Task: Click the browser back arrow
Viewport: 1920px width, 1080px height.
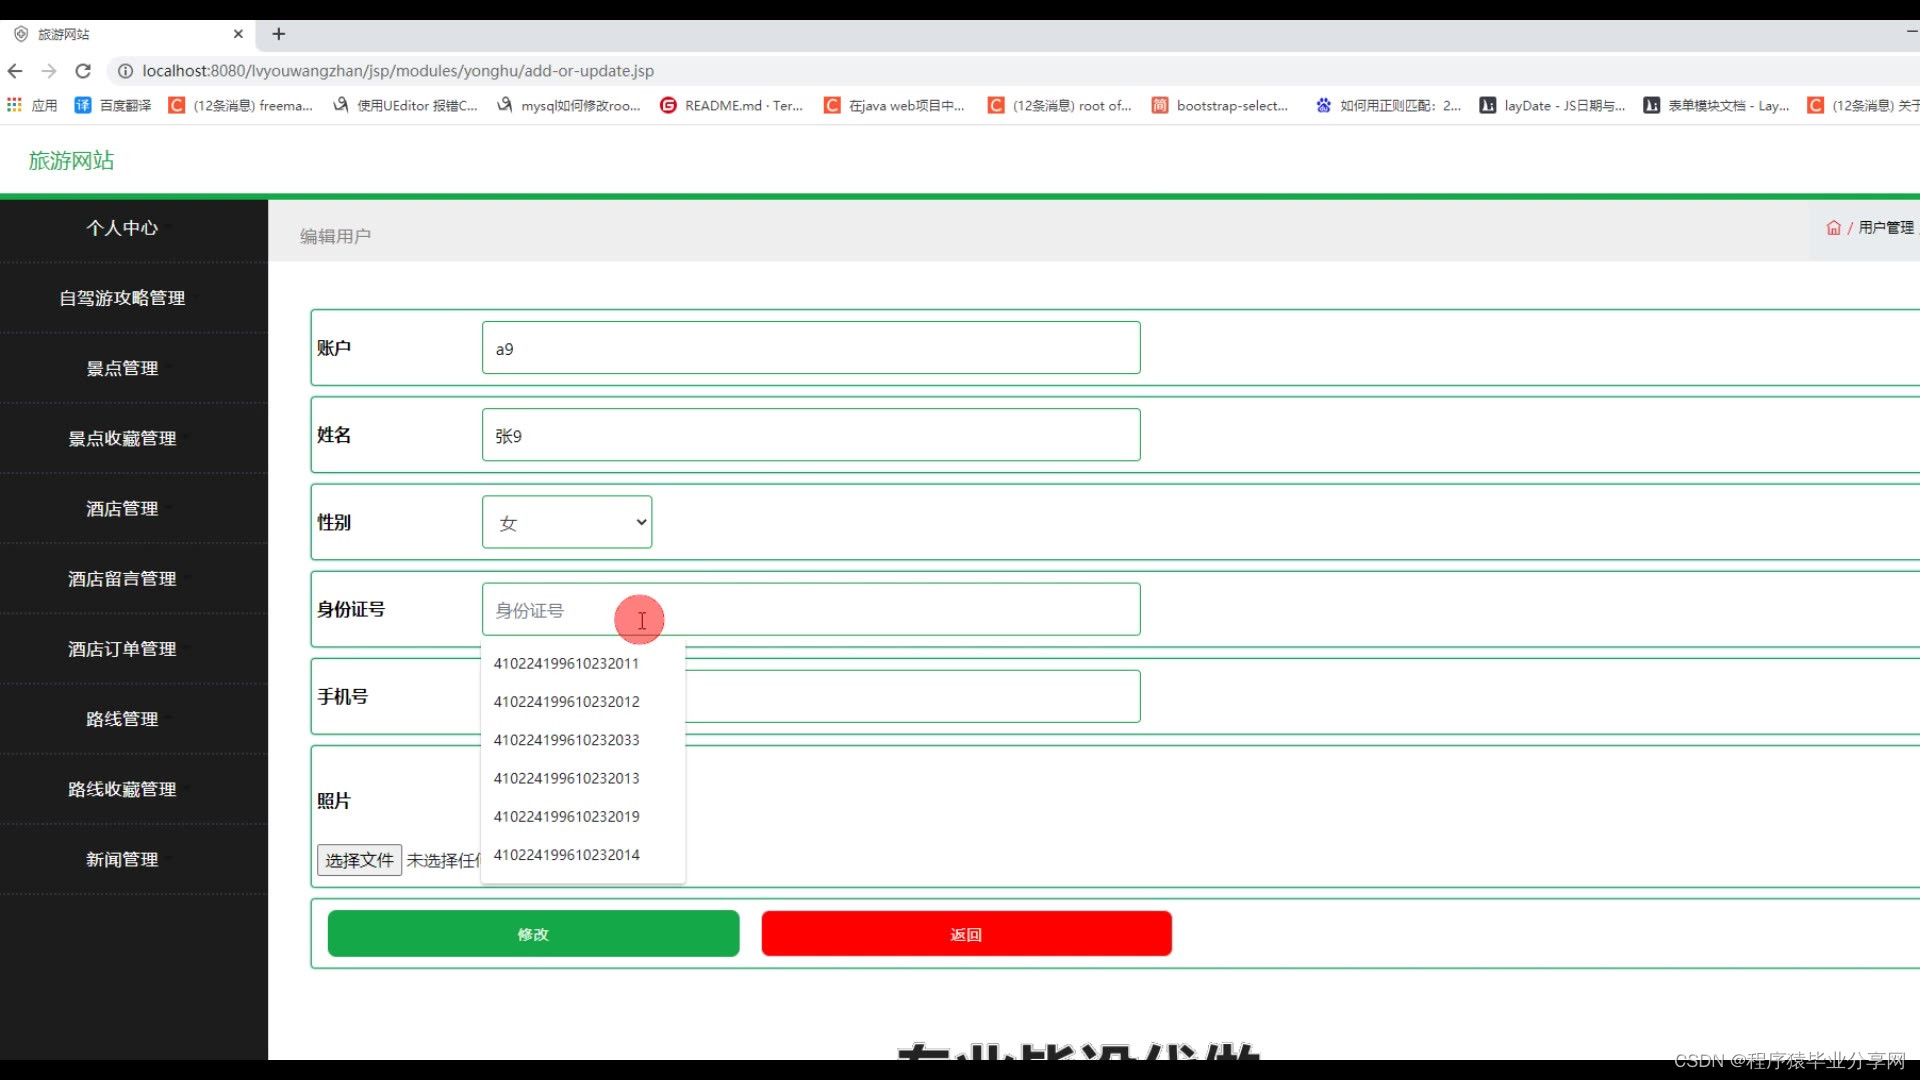Action: tap(15, 71)
